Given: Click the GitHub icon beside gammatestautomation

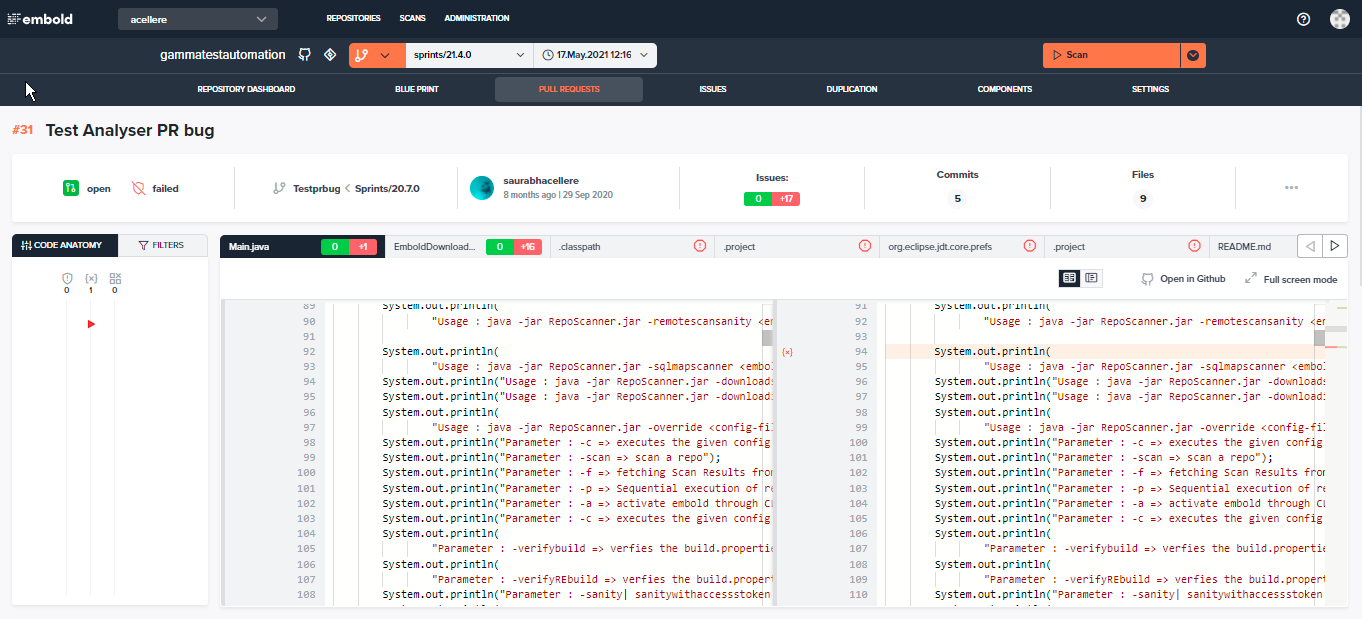Looking at the screenshot, I should click(305, 55).
